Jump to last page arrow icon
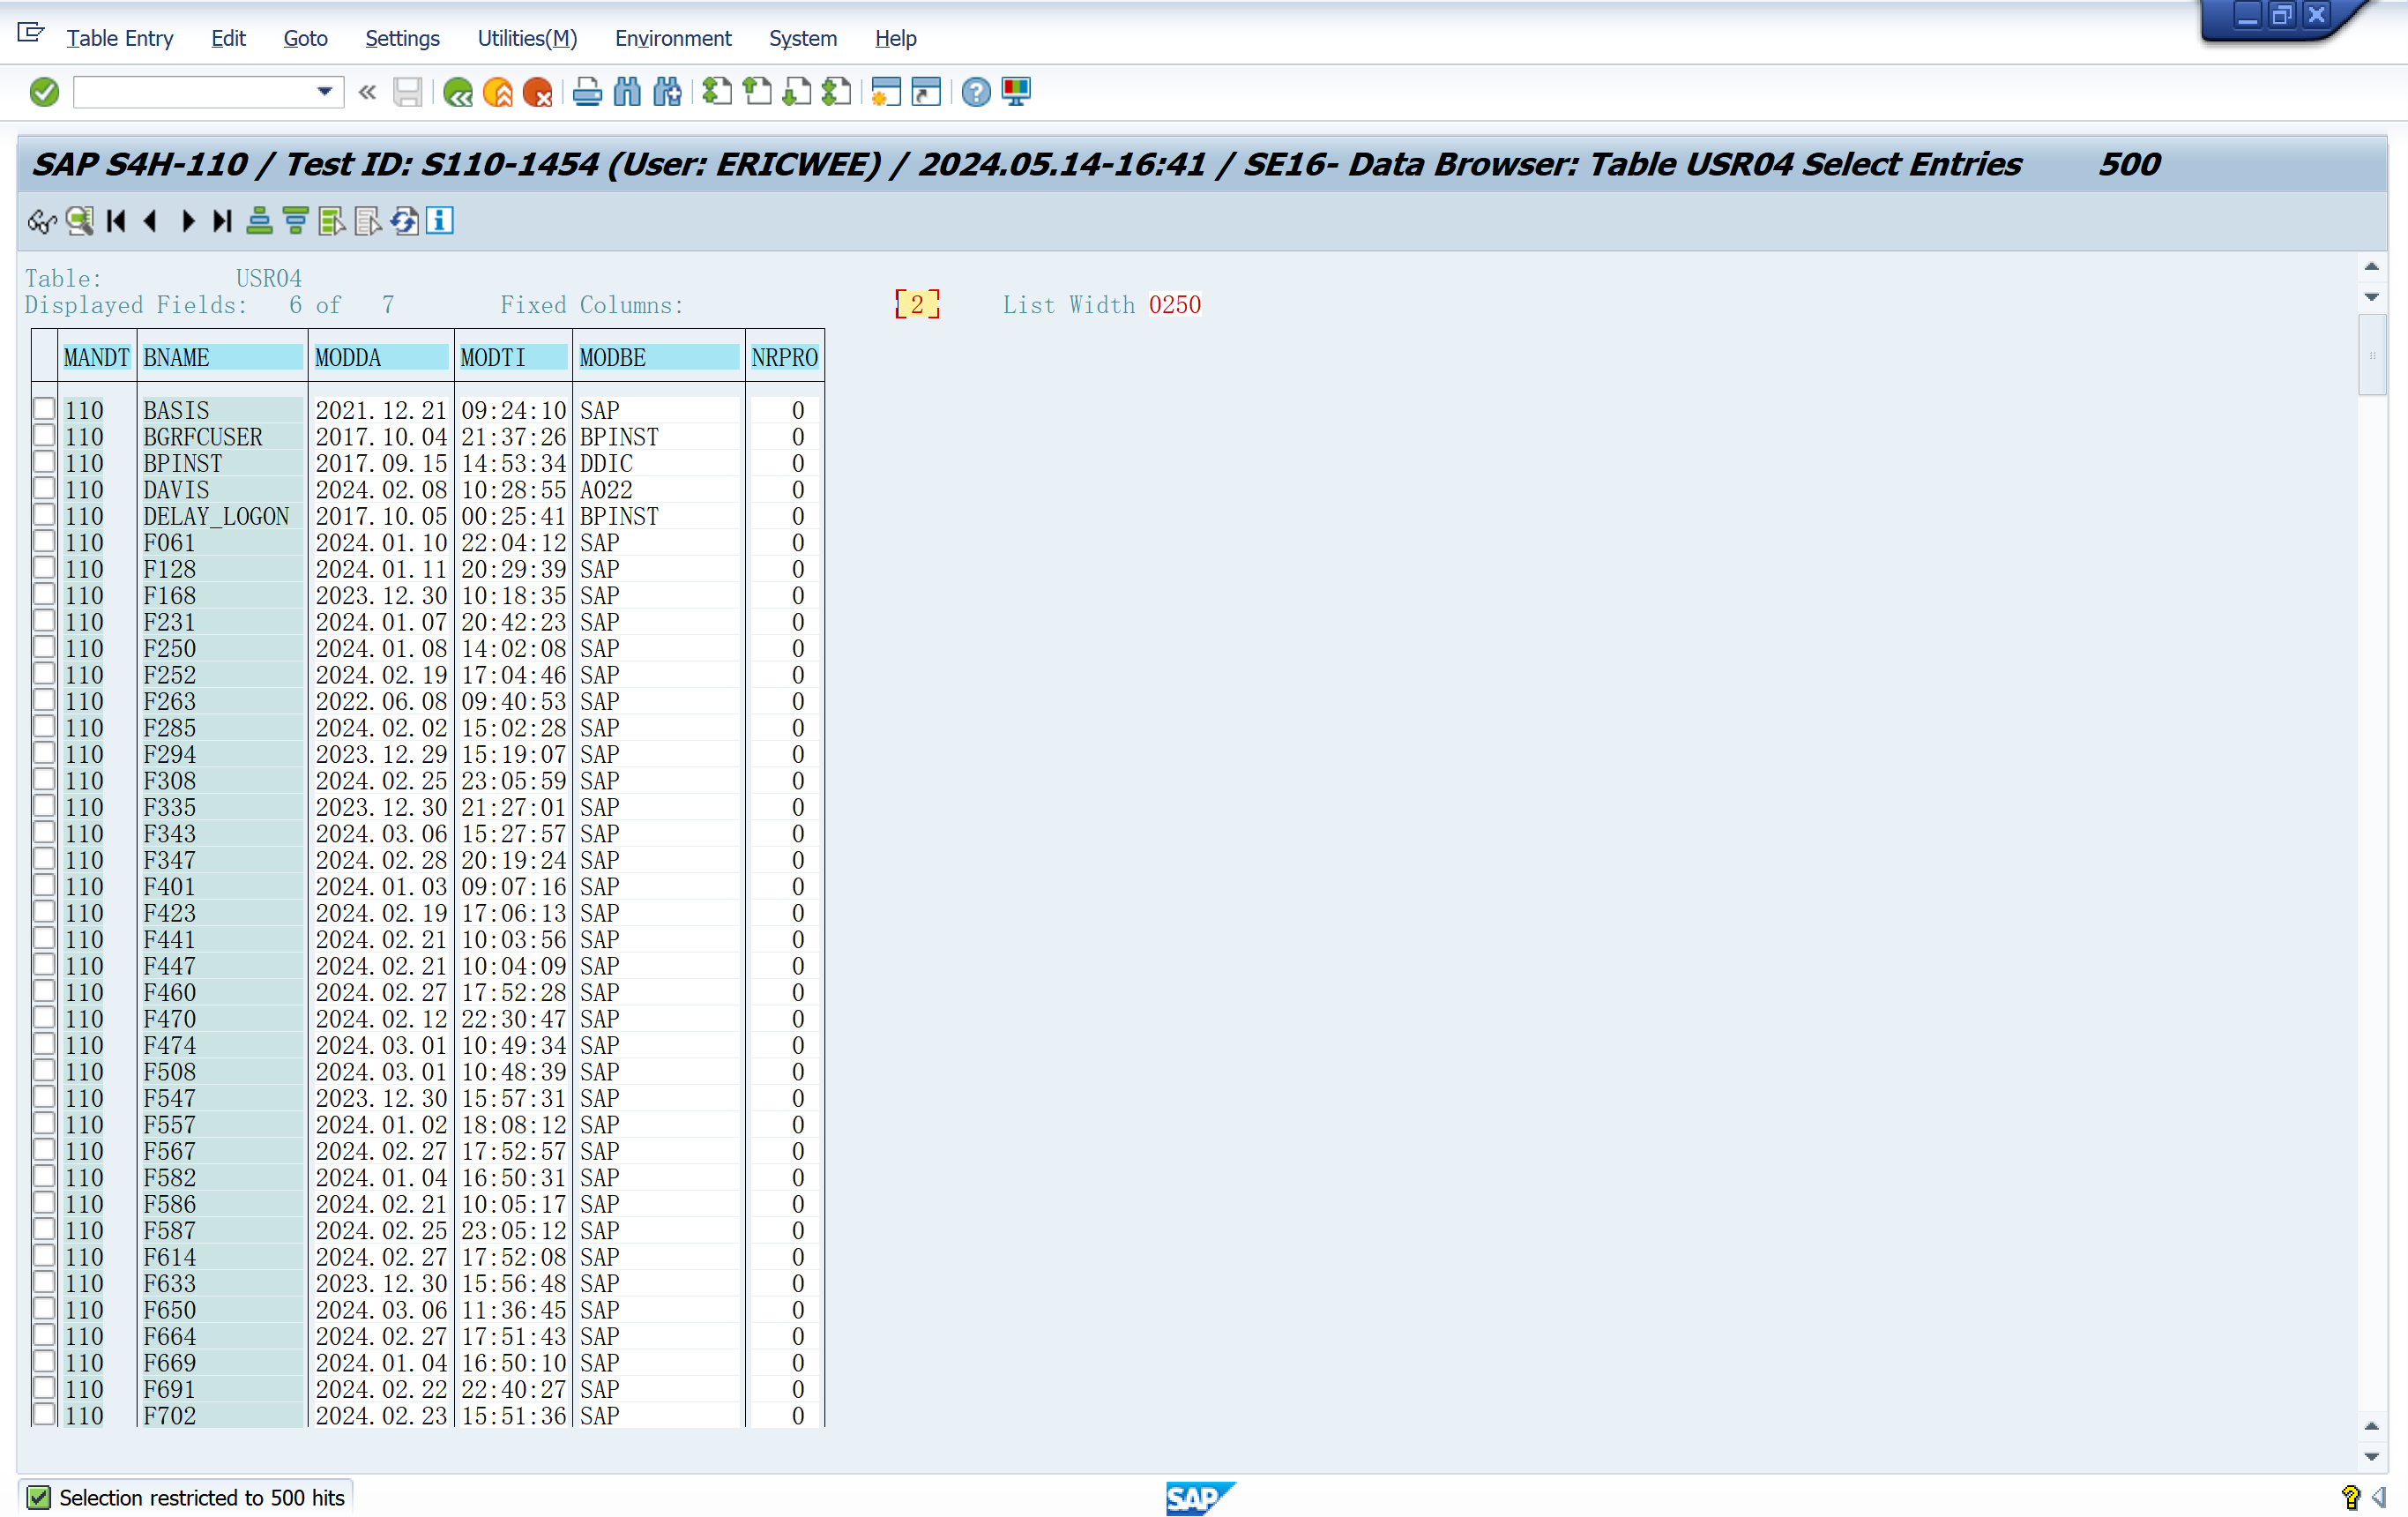Viewport: 2408px width, 1517px height. pos(222,220)
